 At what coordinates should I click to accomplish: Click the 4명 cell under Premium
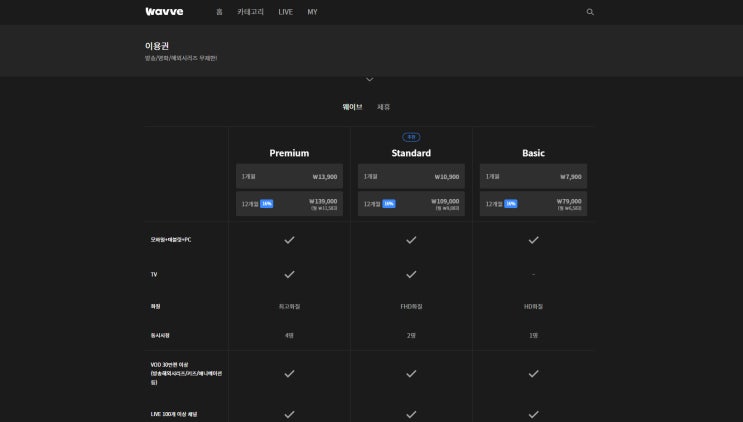point(290,335)
